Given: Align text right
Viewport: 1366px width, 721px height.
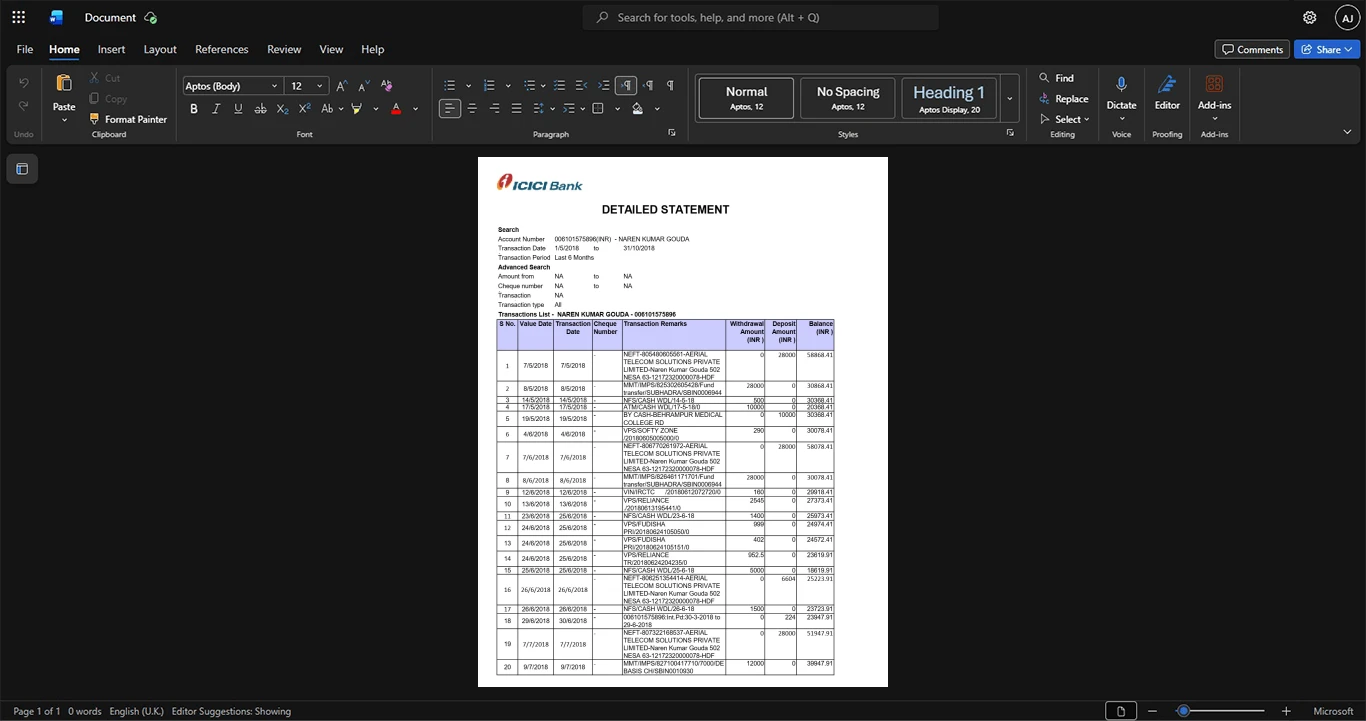Looking at the screenshot, I should pyautogui.click(x=494, y=108).
